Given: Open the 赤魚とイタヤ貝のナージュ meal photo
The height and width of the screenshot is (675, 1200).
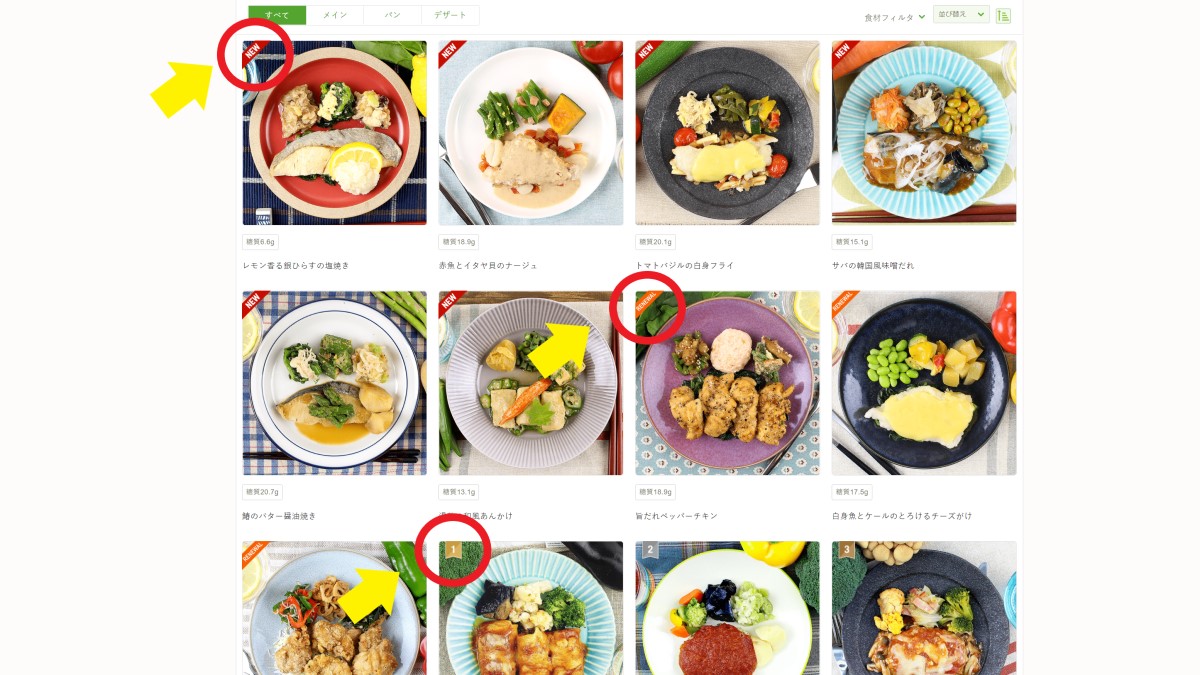Looking at the screenshot, I should 531,133.
